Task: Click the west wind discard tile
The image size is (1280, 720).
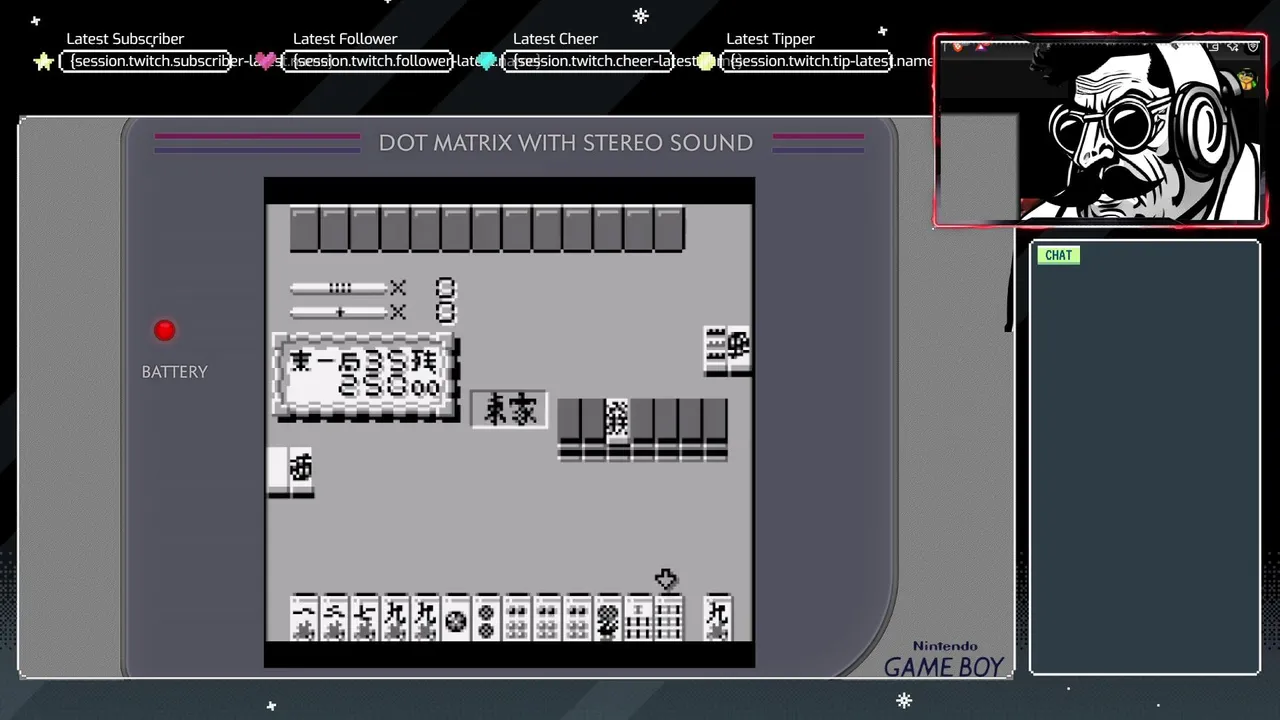Action: click(301, 472)
